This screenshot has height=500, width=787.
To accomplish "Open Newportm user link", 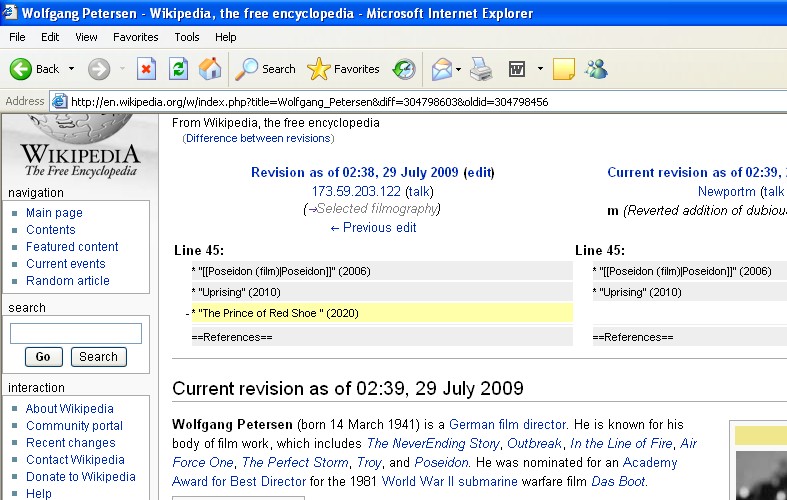I will point(727,192).
